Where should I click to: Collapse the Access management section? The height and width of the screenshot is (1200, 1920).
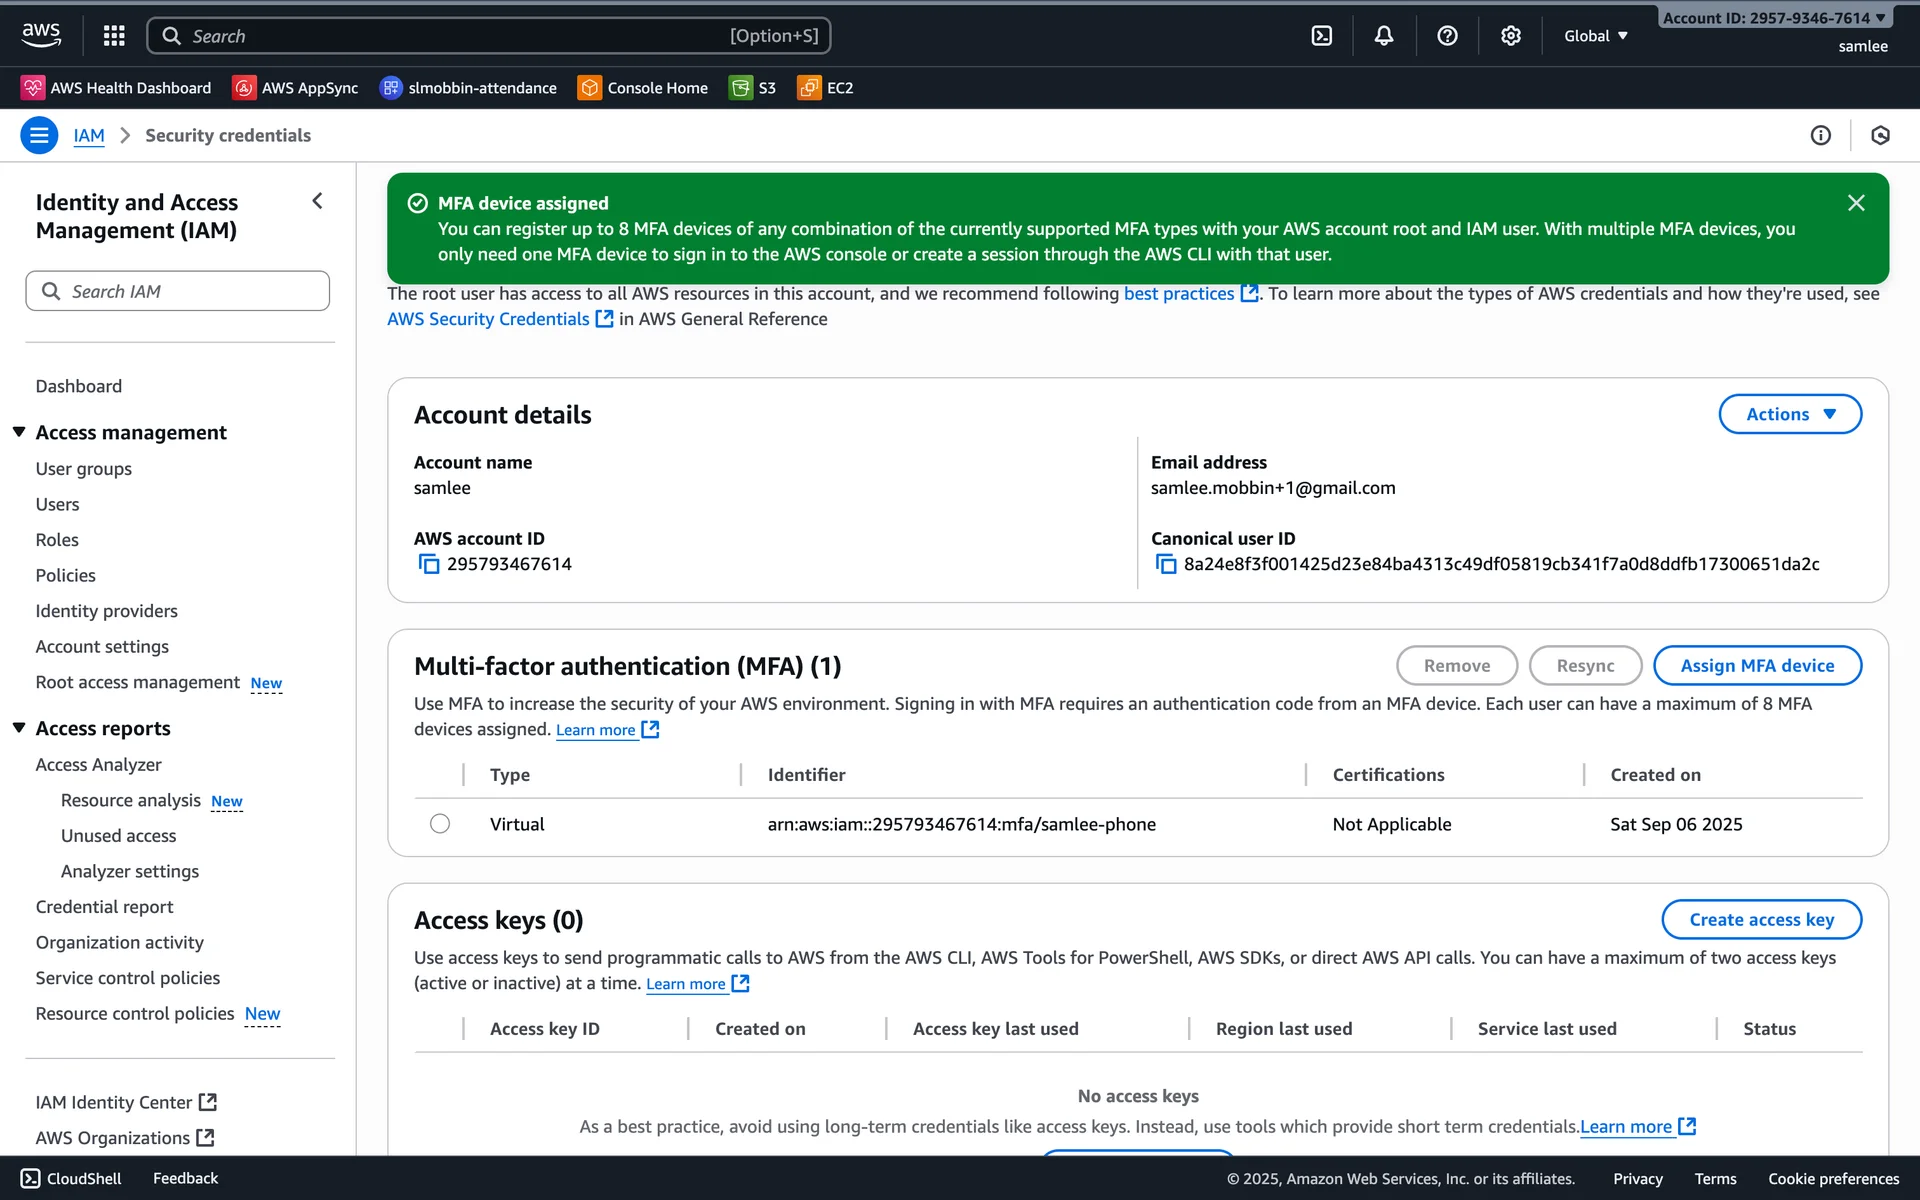click(x=19, y=432)
